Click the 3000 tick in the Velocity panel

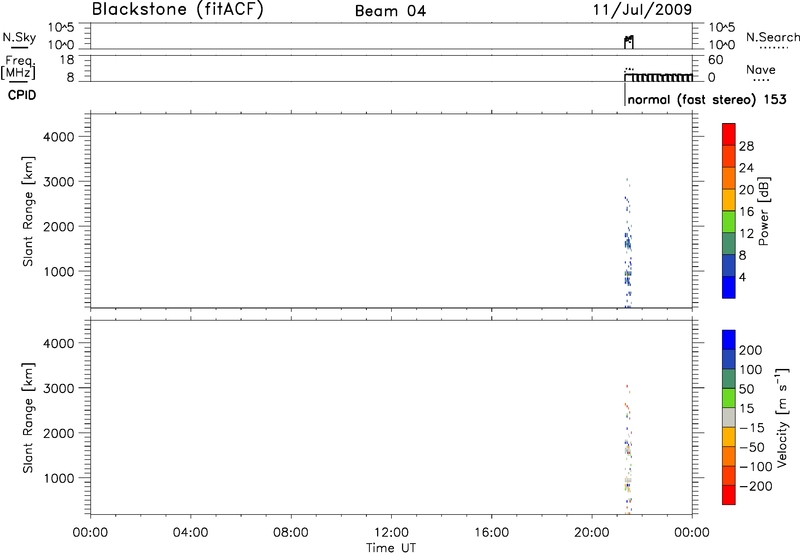(59, 388)
